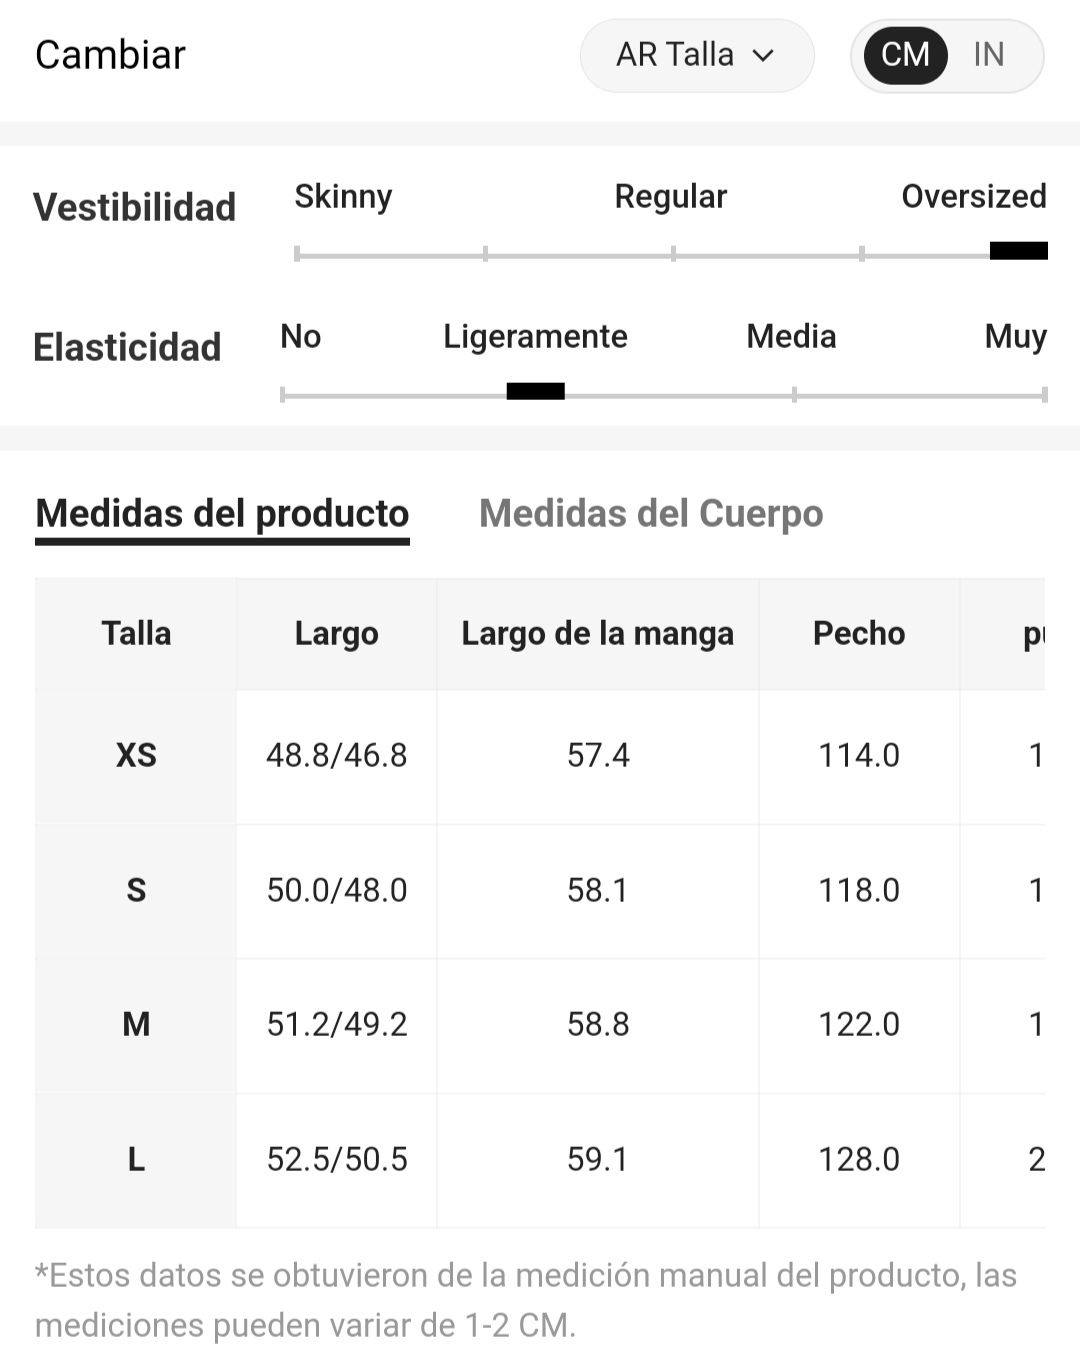Open the Medidas del Cuerpo tab
This screenshot has height=1362, width=1080.
pos(651,514)
